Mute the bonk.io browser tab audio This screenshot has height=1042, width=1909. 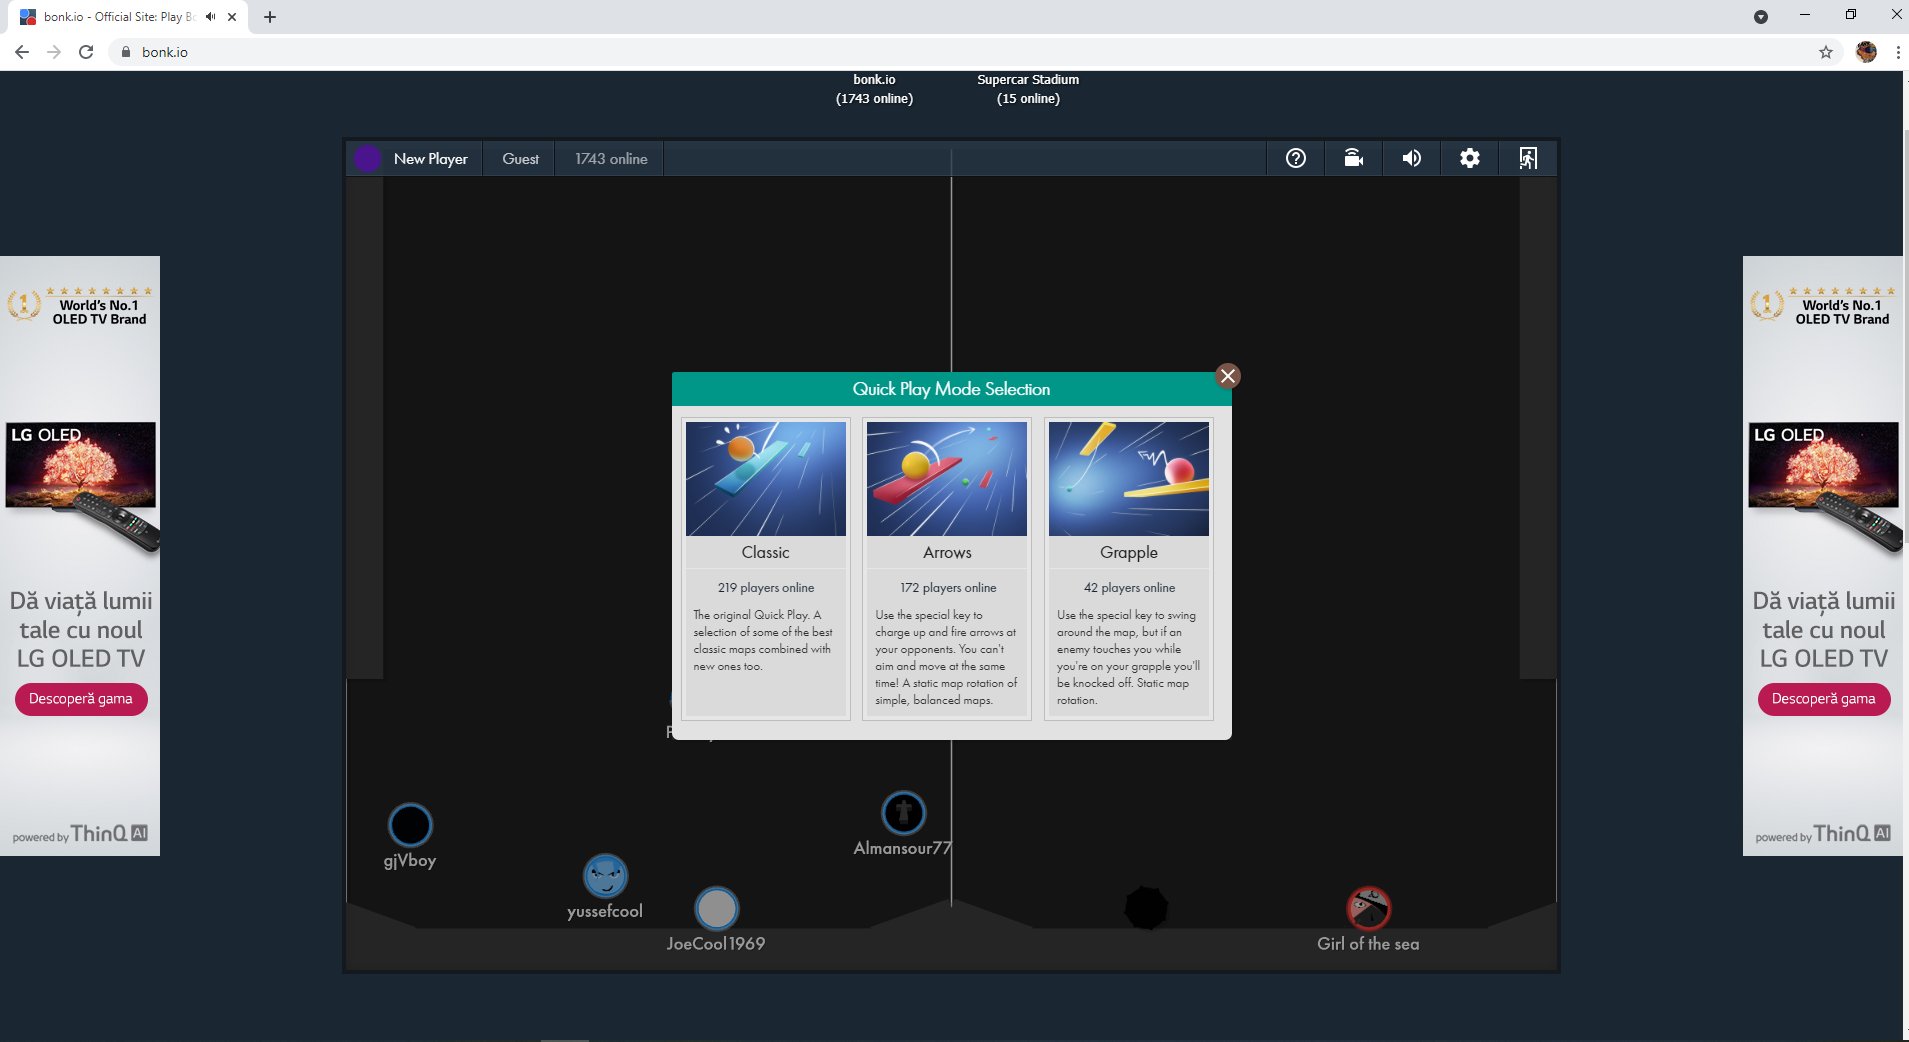(x=208, y=16)
